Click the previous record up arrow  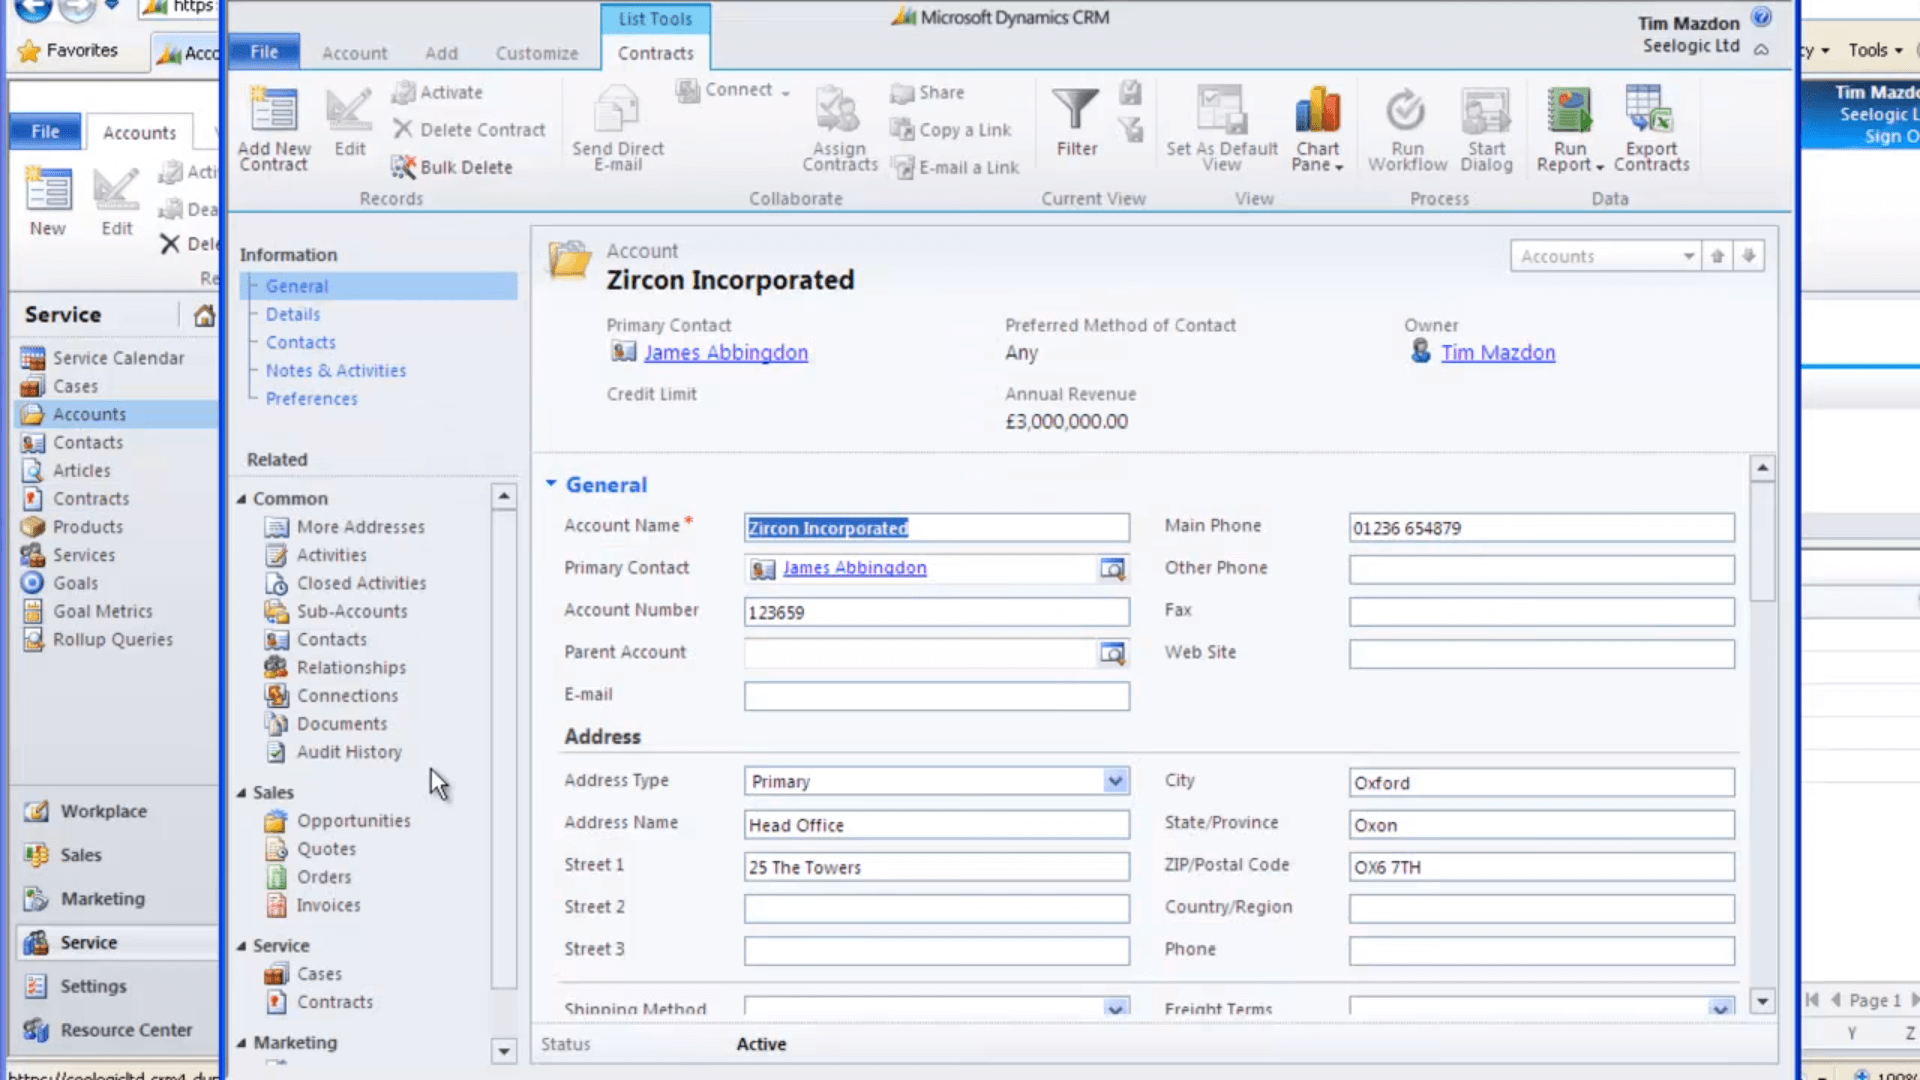tap(1717, 256)
